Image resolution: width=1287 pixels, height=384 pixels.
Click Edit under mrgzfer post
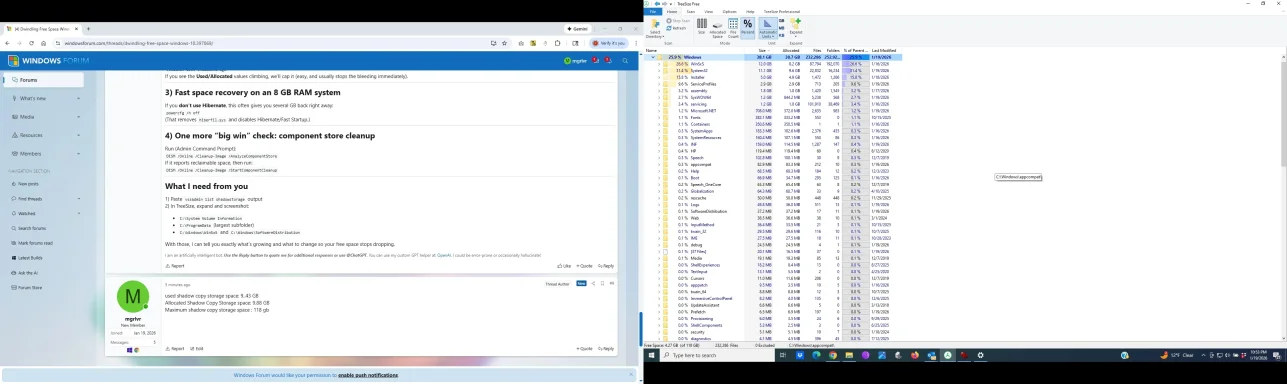coord(196,348)
